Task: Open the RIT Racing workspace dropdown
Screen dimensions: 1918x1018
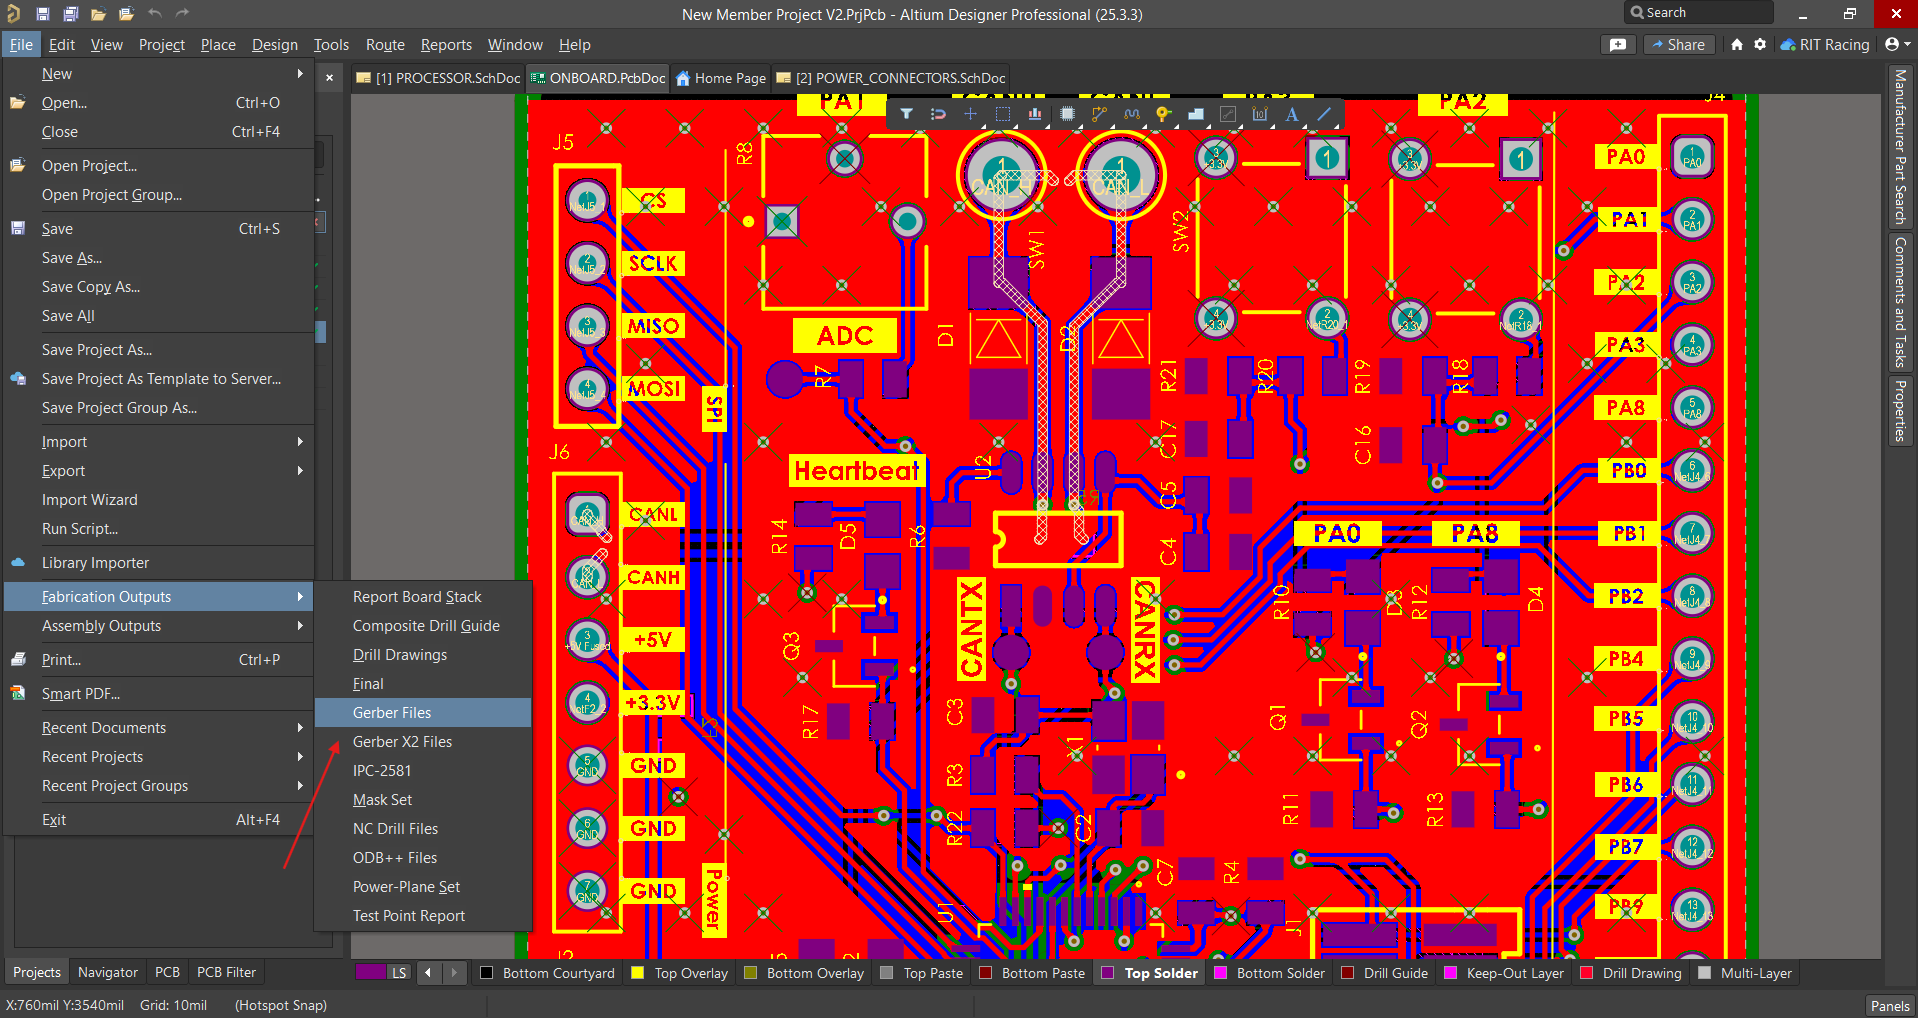Action: click(x=1825, y=45)
